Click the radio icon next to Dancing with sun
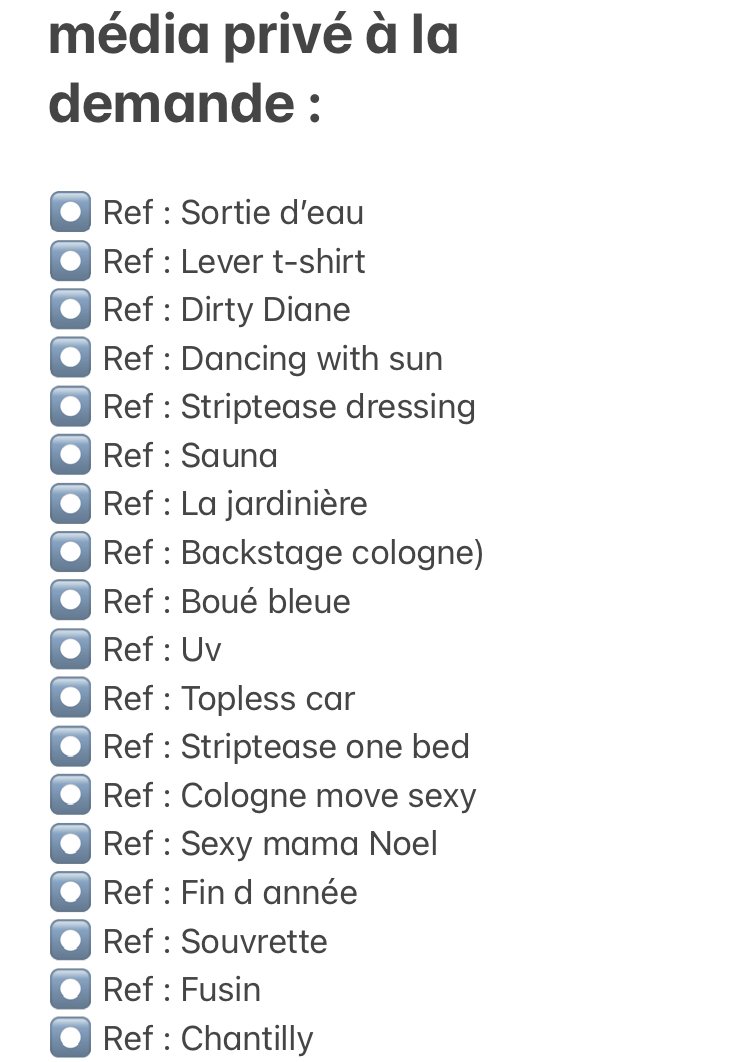Image resolution: width=750 pixels, height=1062 pixels. [x=70, y=358]
